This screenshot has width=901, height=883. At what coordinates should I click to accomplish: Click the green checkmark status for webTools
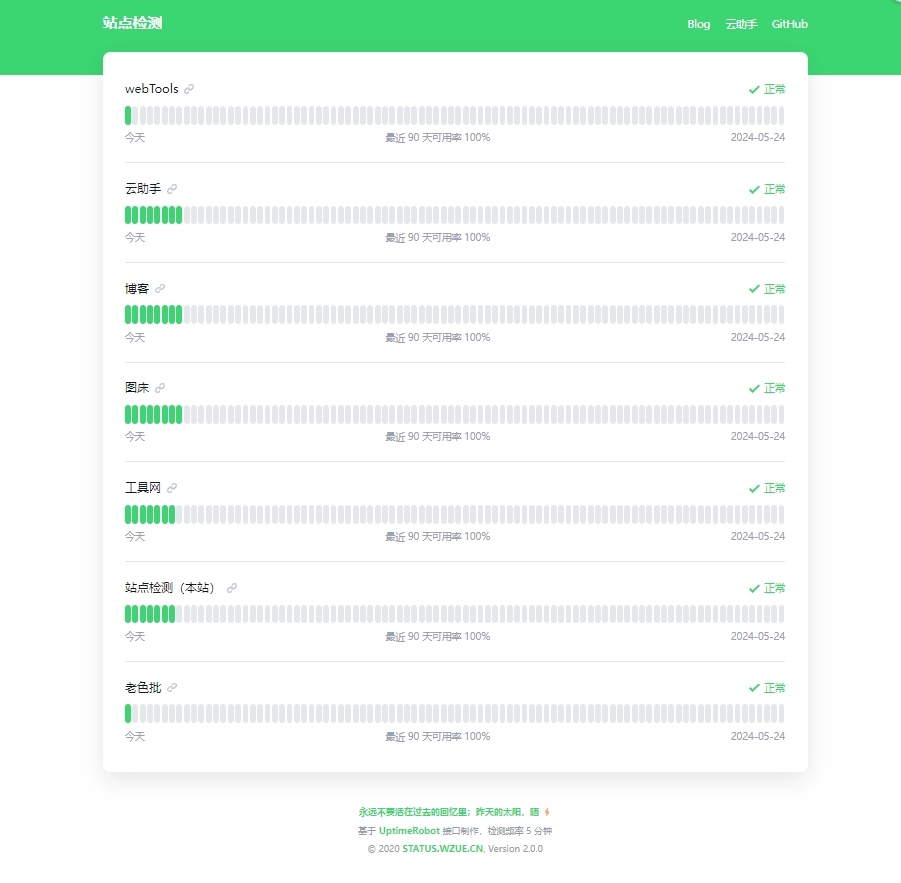tap(754, 89)
